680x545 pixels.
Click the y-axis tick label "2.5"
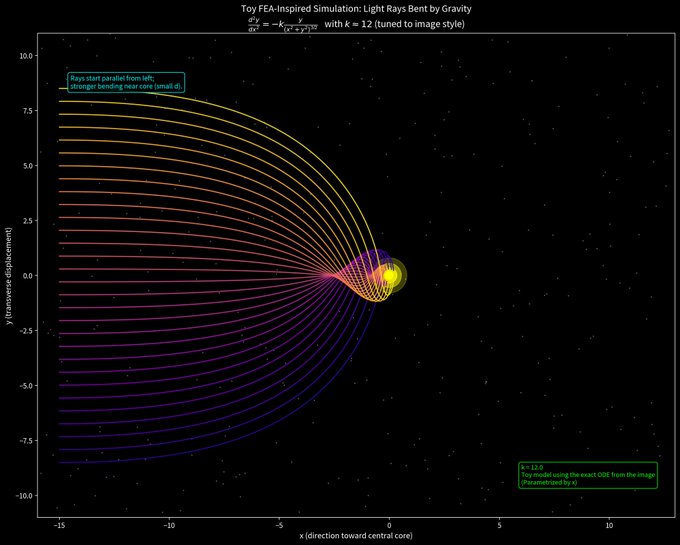pyautogui.click(x=26, y=221)
